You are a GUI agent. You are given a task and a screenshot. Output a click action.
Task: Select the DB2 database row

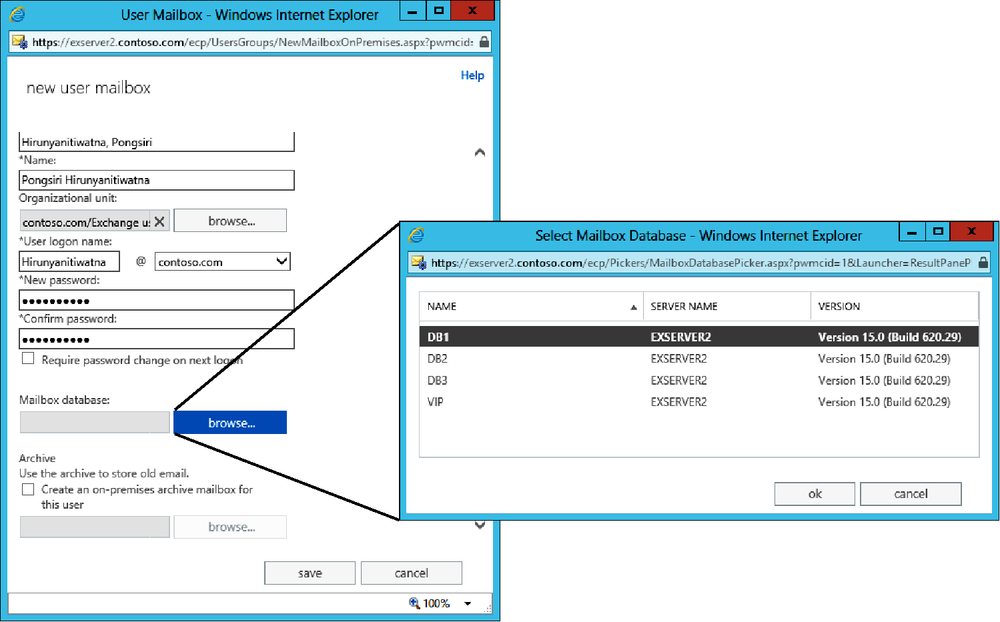[699, 359]
